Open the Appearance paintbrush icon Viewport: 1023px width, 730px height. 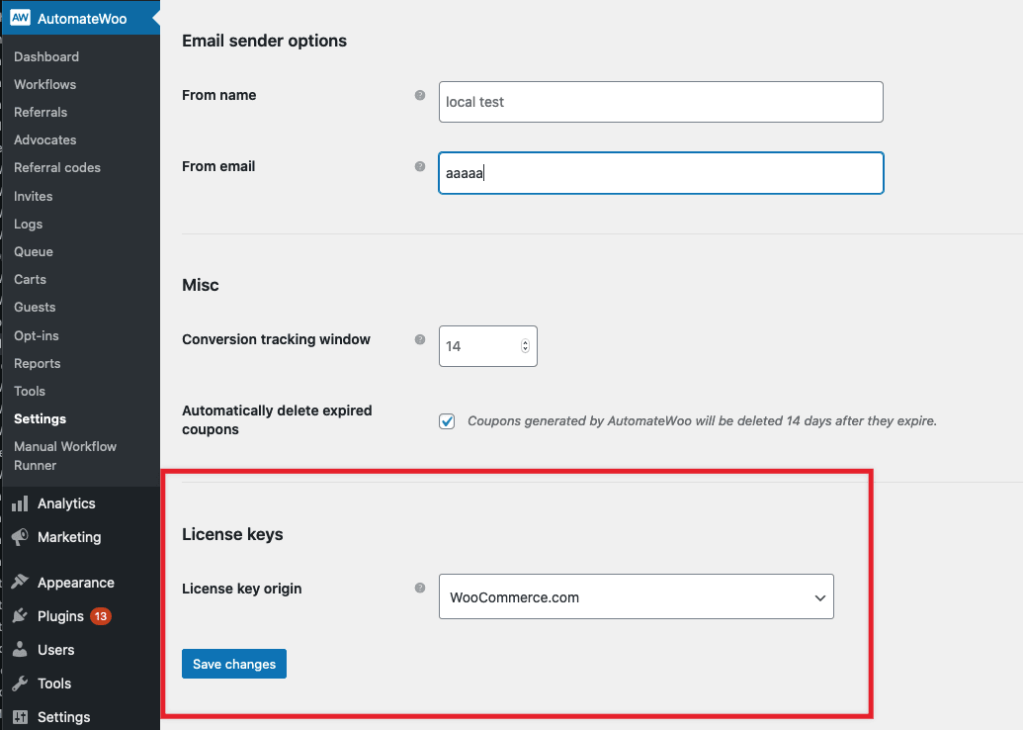coord(22,581)
